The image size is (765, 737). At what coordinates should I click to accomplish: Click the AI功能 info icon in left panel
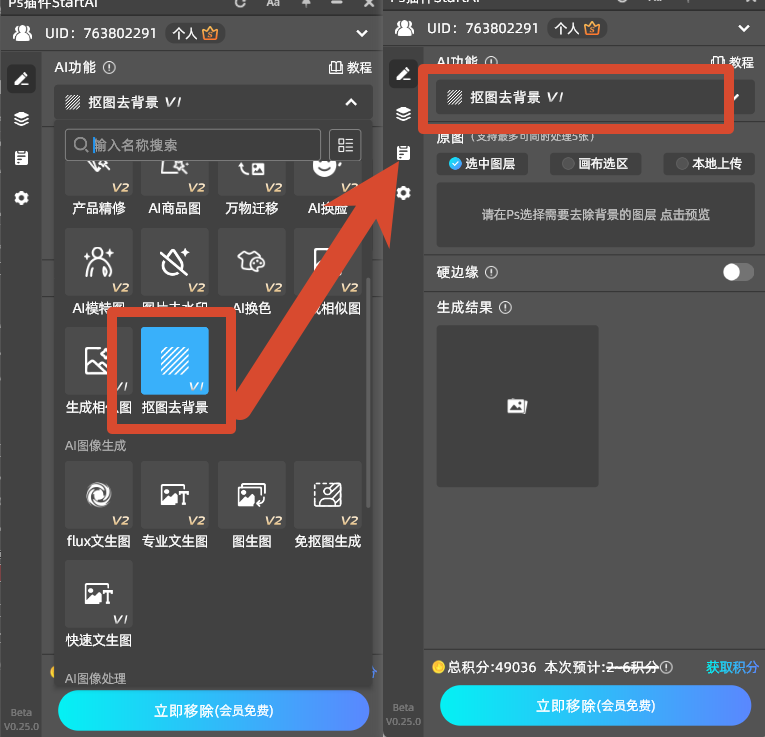(x=109, y=67)
